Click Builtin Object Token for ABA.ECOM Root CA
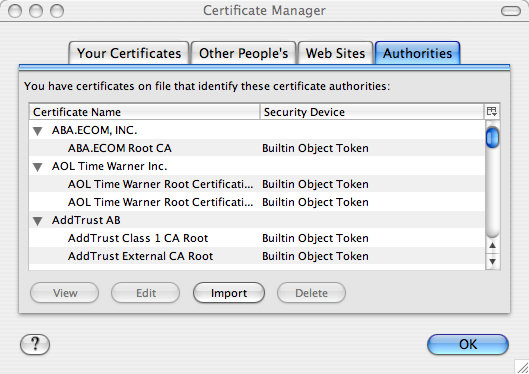The width and height of the screenshot is (529, 374). pyautogui.click(x=315, y=148)
